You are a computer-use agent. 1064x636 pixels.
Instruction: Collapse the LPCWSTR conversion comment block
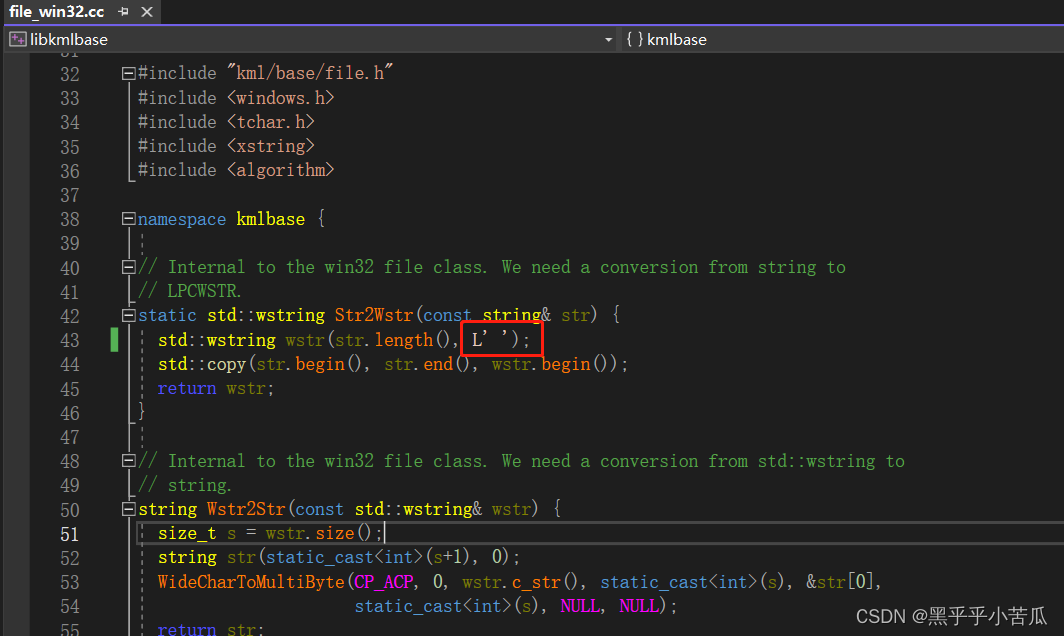(128, 266)
